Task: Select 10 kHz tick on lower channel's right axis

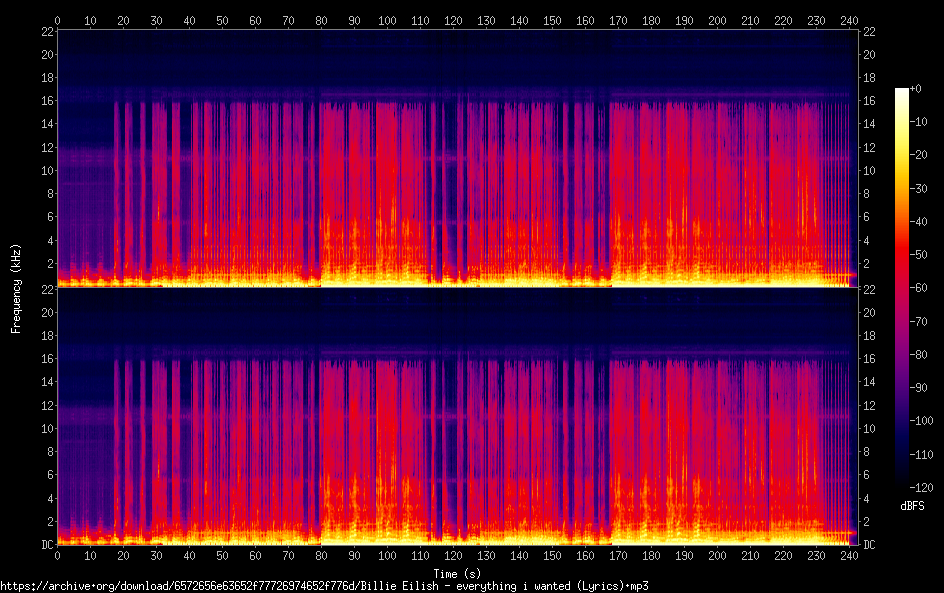Action: tap(868, 428)
